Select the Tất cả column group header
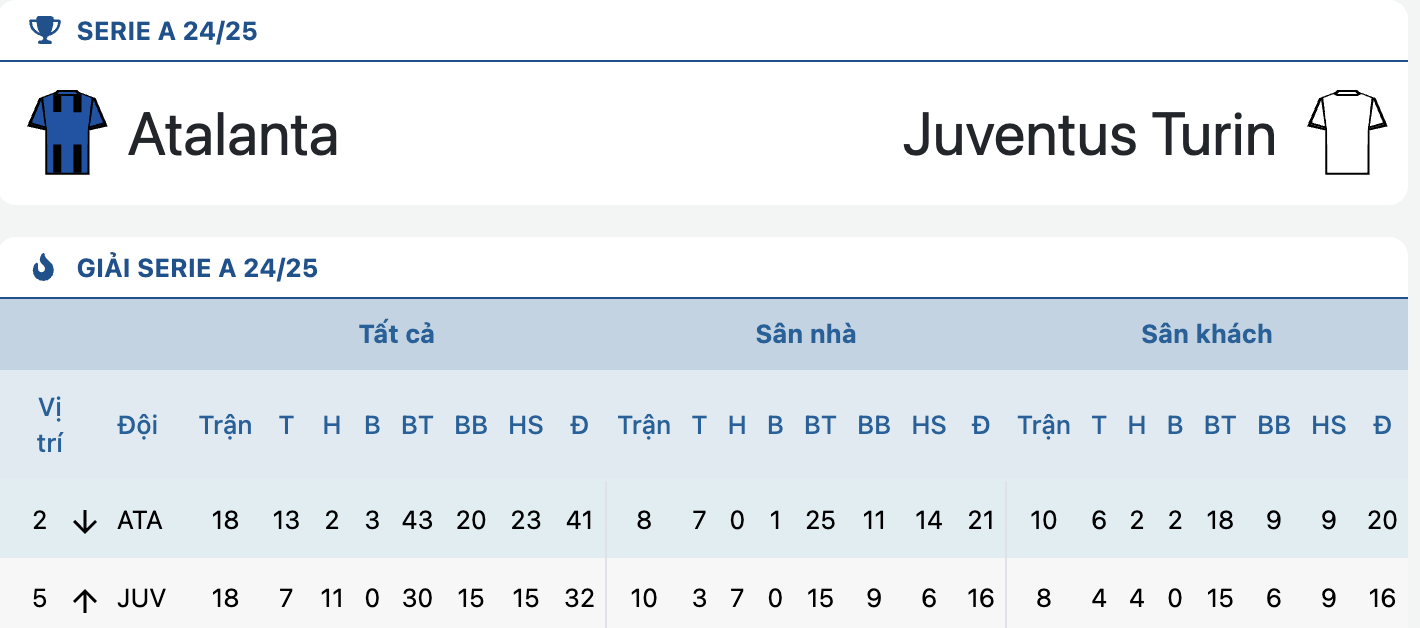 (x=397, y=334)
